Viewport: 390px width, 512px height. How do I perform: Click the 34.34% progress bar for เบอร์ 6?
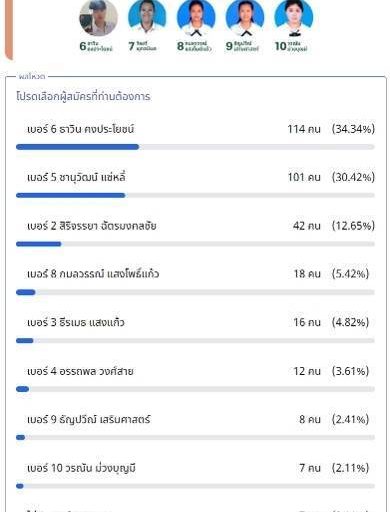click(x=195, y=147)
